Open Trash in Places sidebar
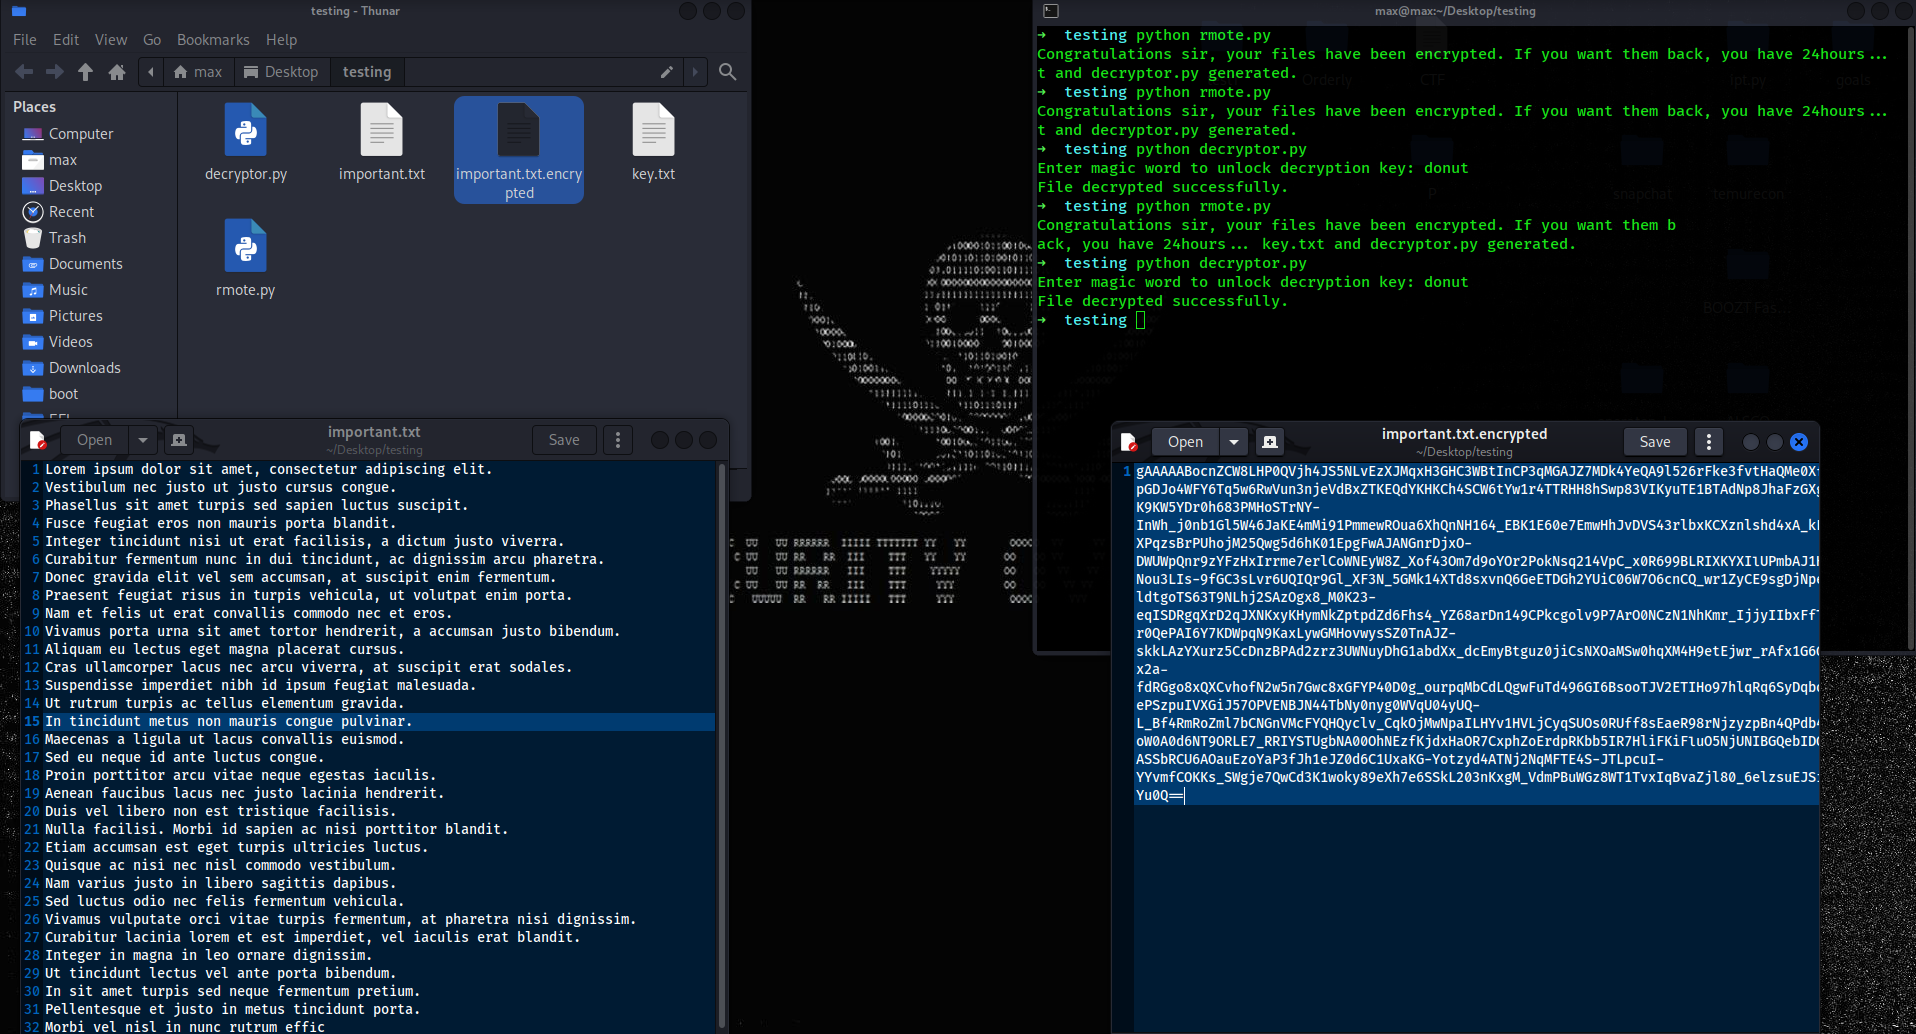This screenshot has height=1034, width=1916. click(x=67, y=238)
